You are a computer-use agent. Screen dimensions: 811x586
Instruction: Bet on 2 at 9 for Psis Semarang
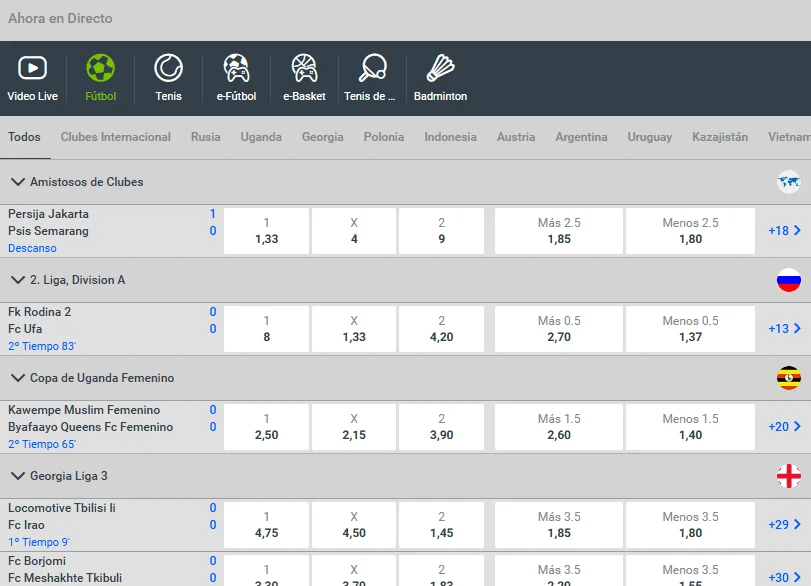click(x=441, y=231)
